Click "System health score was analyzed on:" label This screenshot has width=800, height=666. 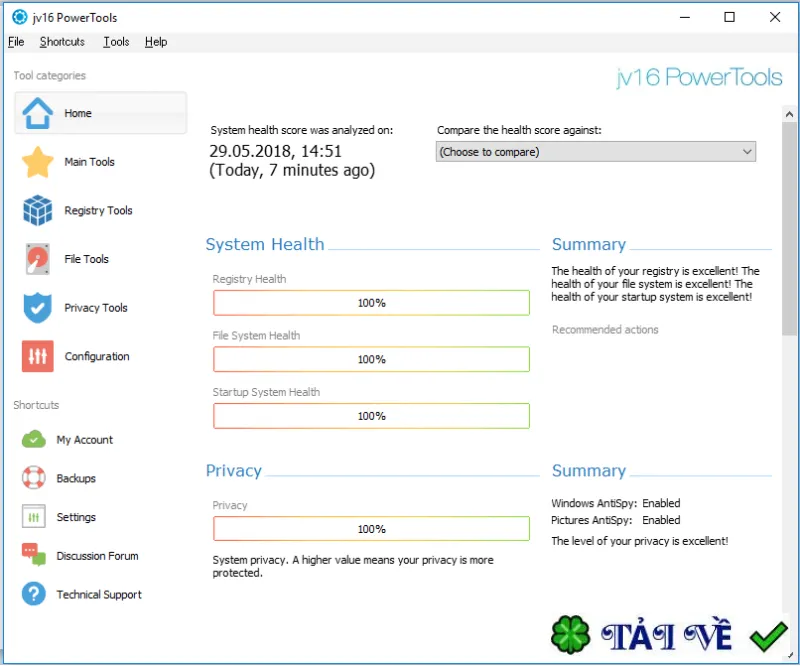pyautogui.click(x=302, y=130)
